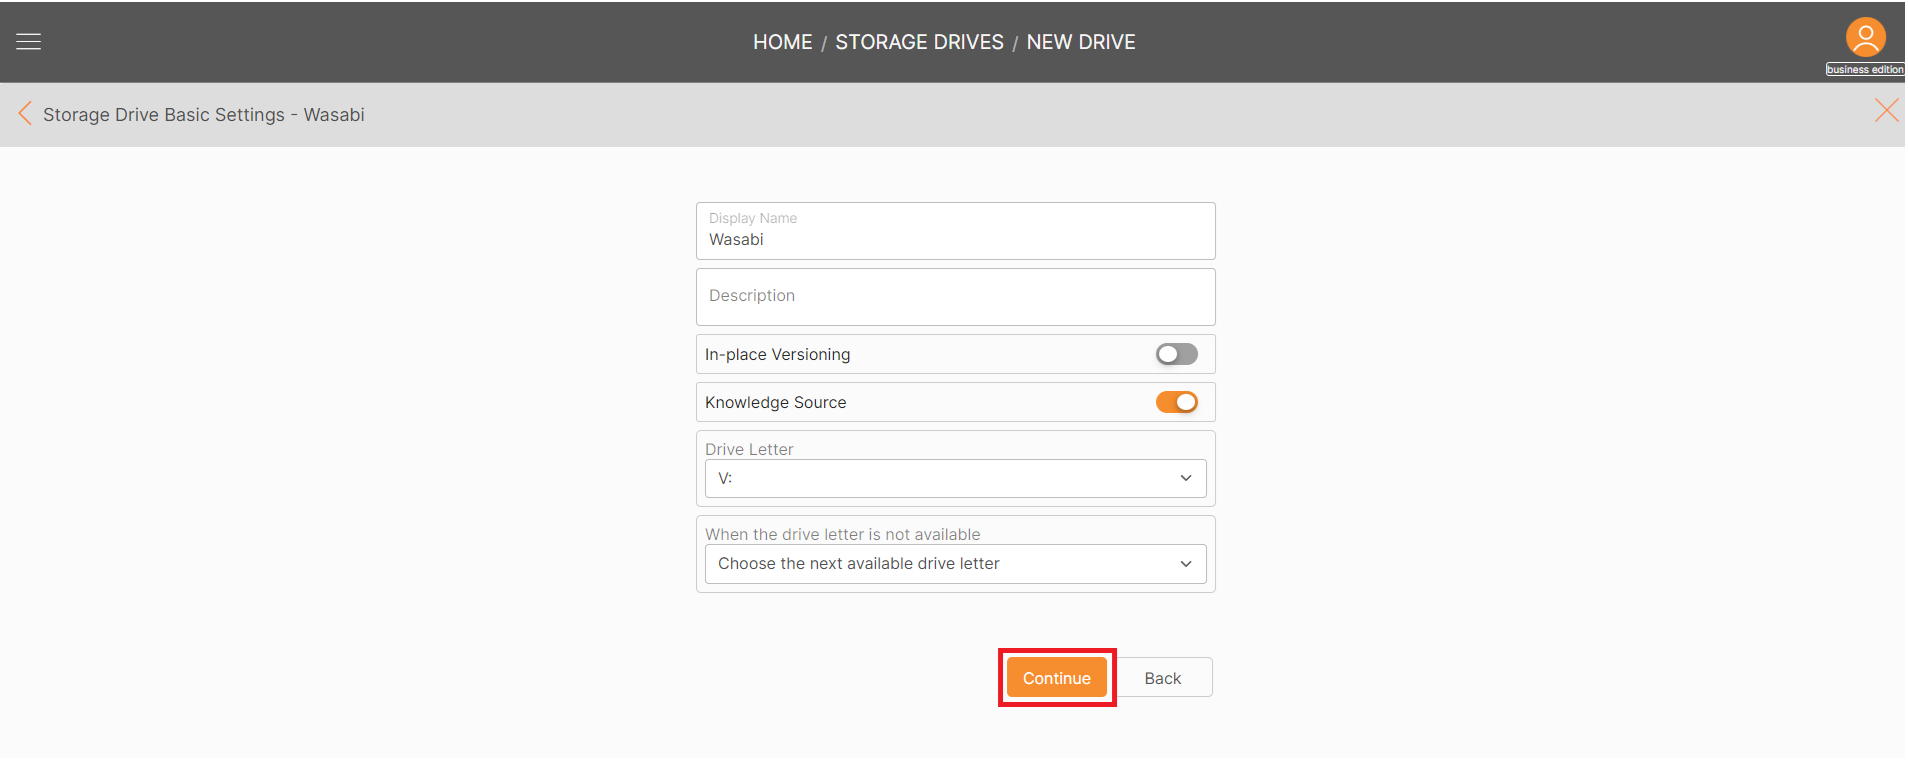Select NEW DRIVE in the breadcrumb

point(1081,42)
